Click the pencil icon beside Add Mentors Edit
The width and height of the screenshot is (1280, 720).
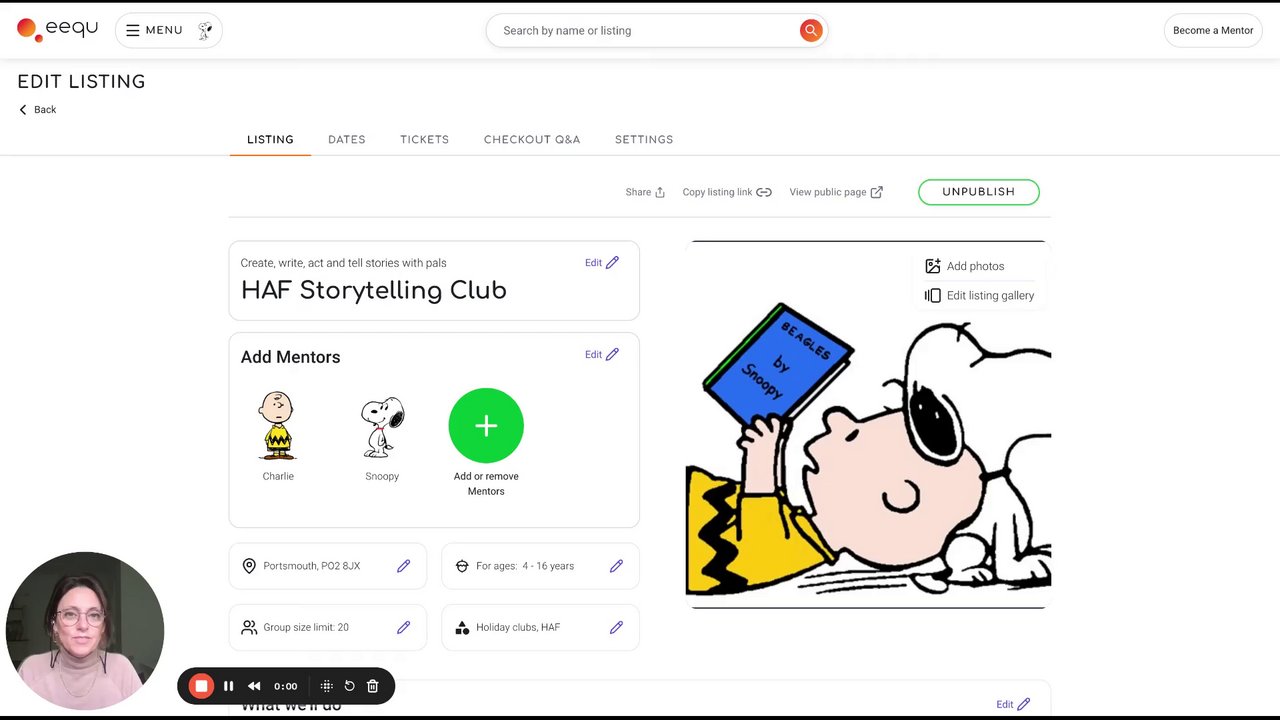pos(612,354)
